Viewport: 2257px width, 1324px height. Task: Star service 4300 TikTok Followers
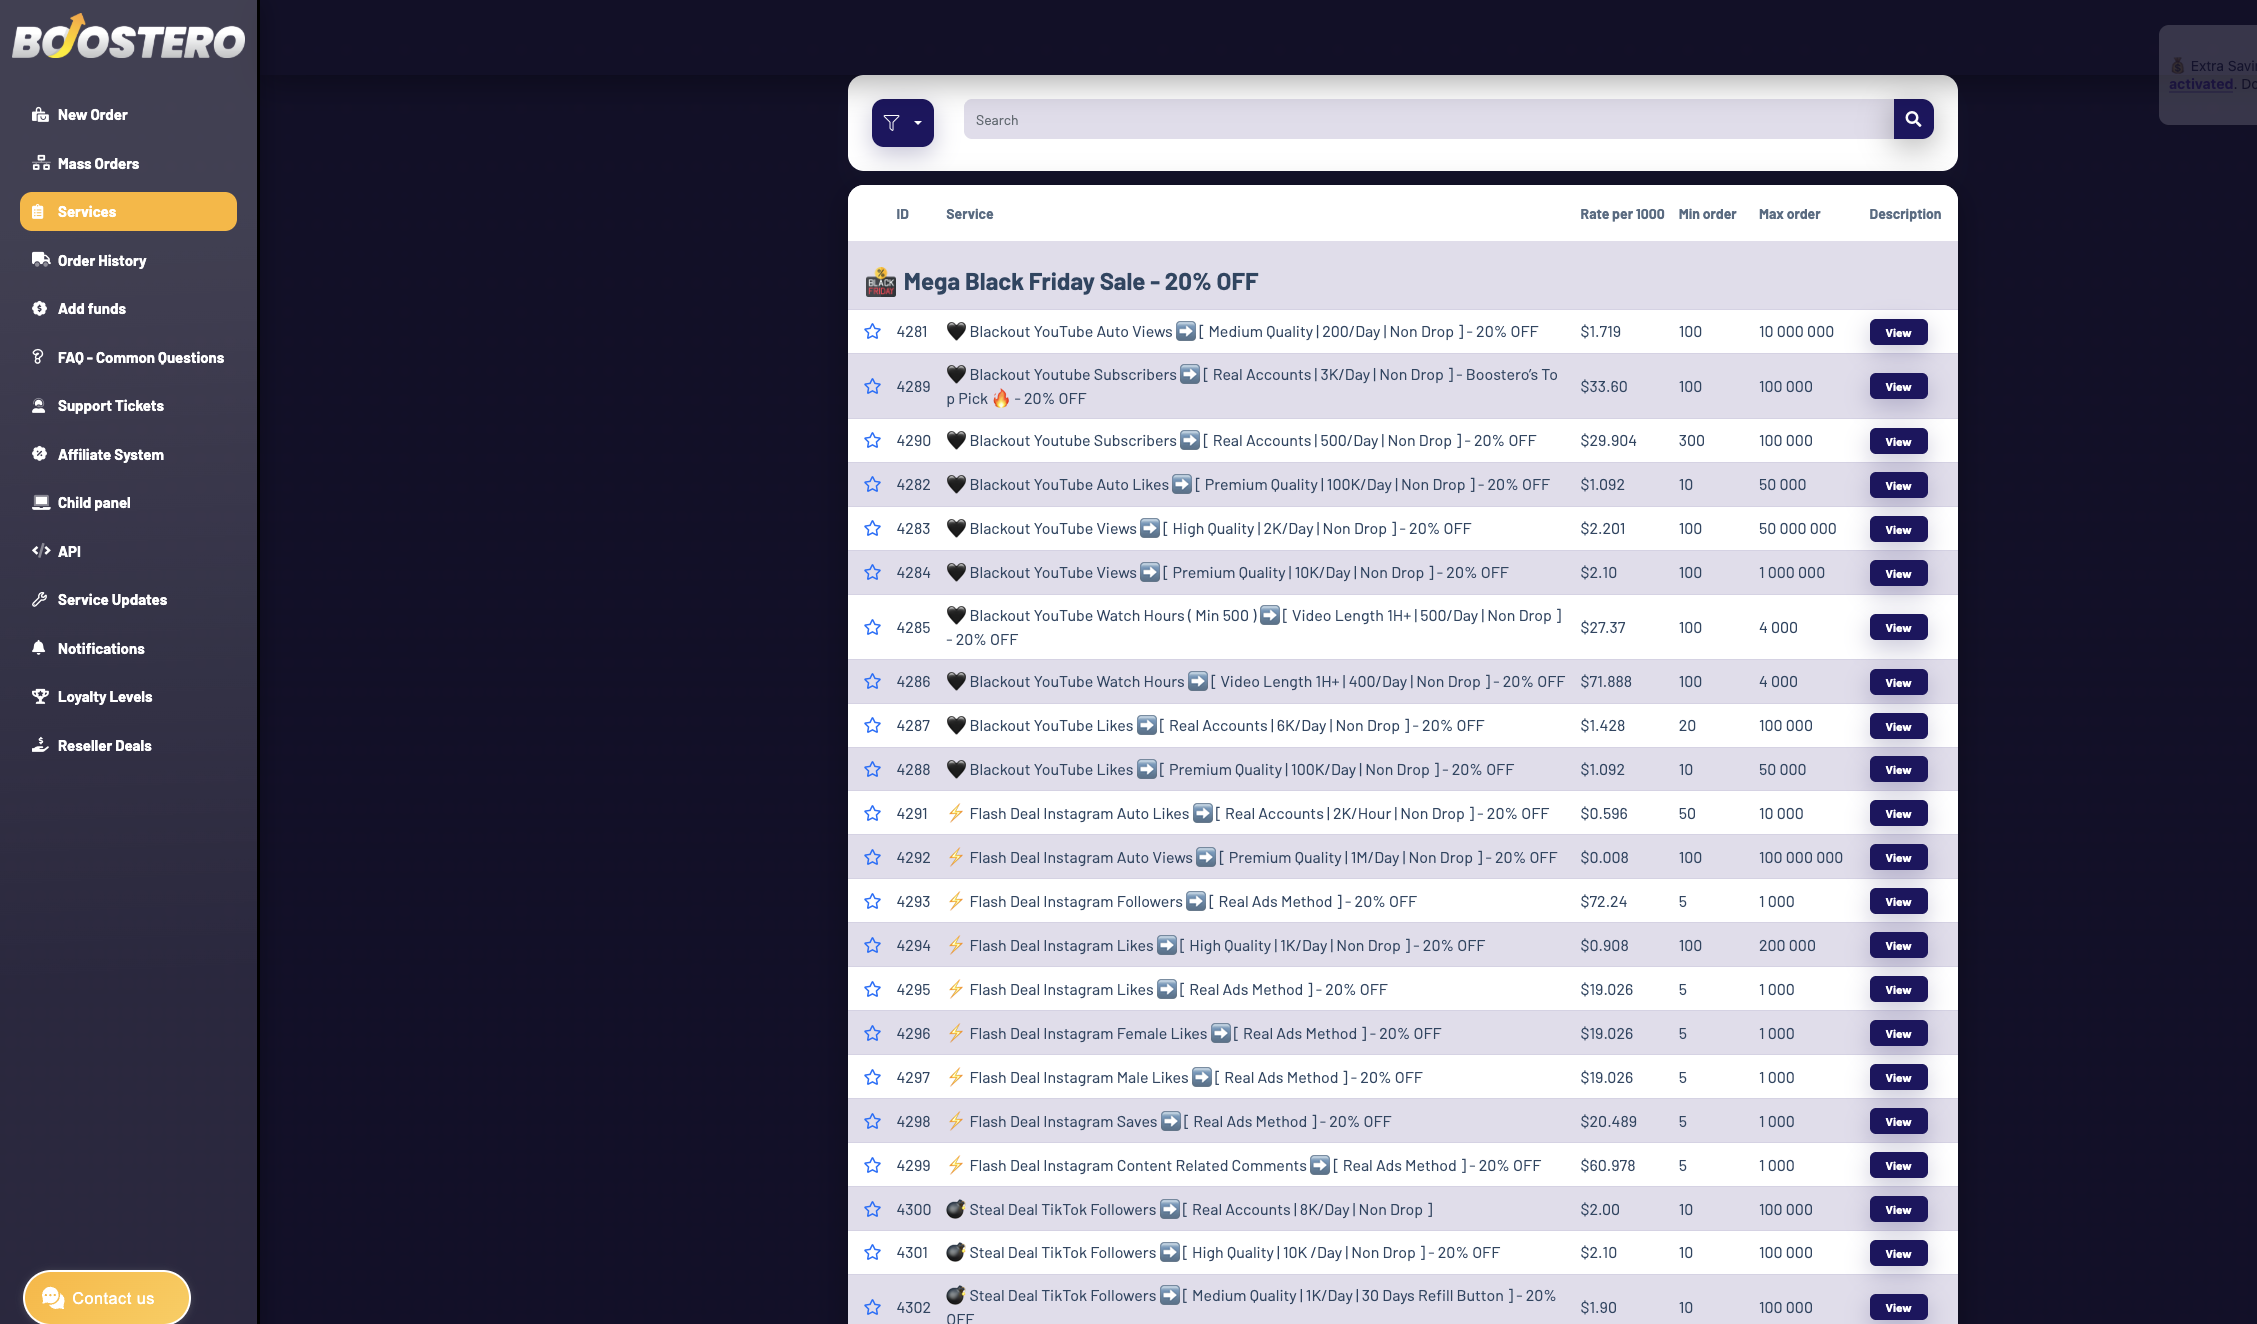coord(873,1210)
